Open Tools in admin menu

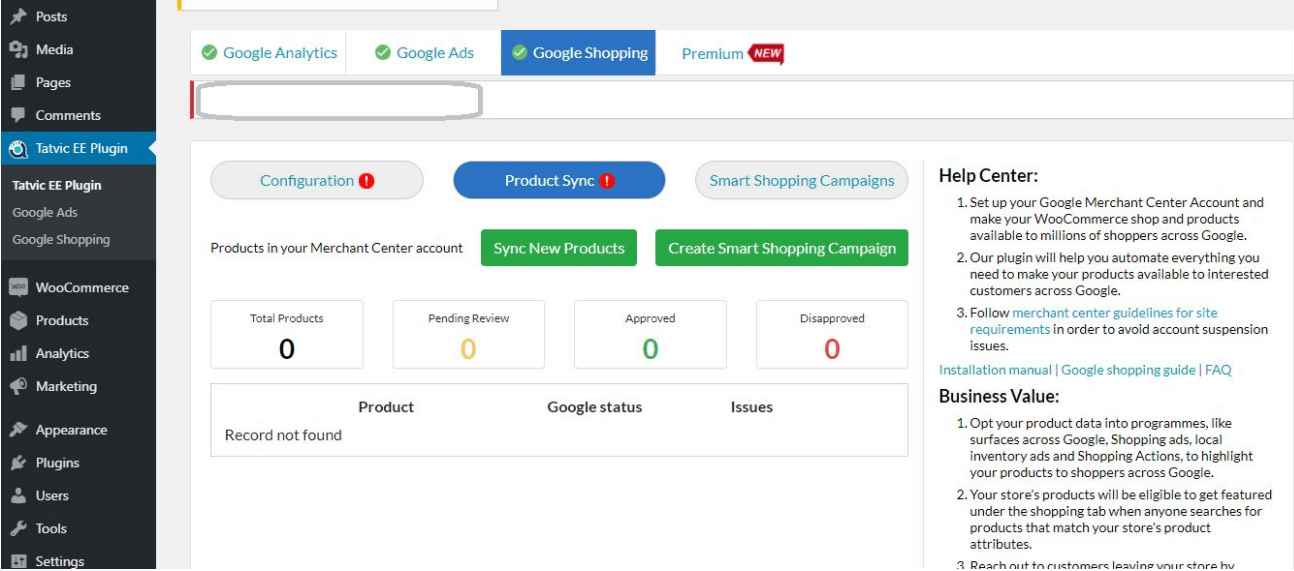[x=78, y=529]
